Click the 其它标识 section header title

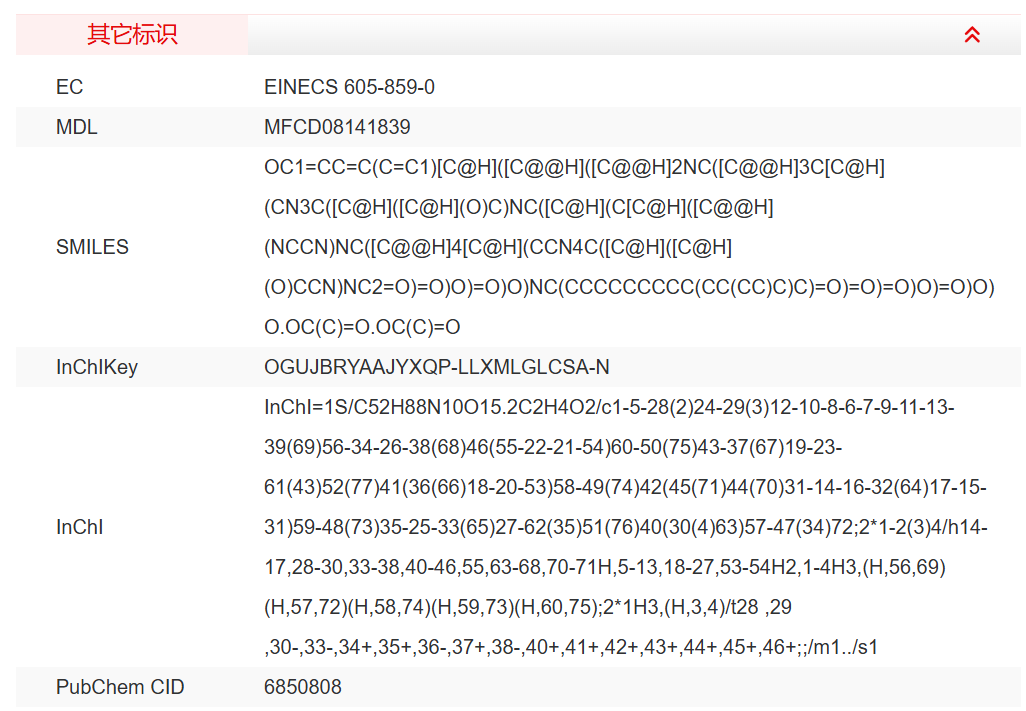132,35
